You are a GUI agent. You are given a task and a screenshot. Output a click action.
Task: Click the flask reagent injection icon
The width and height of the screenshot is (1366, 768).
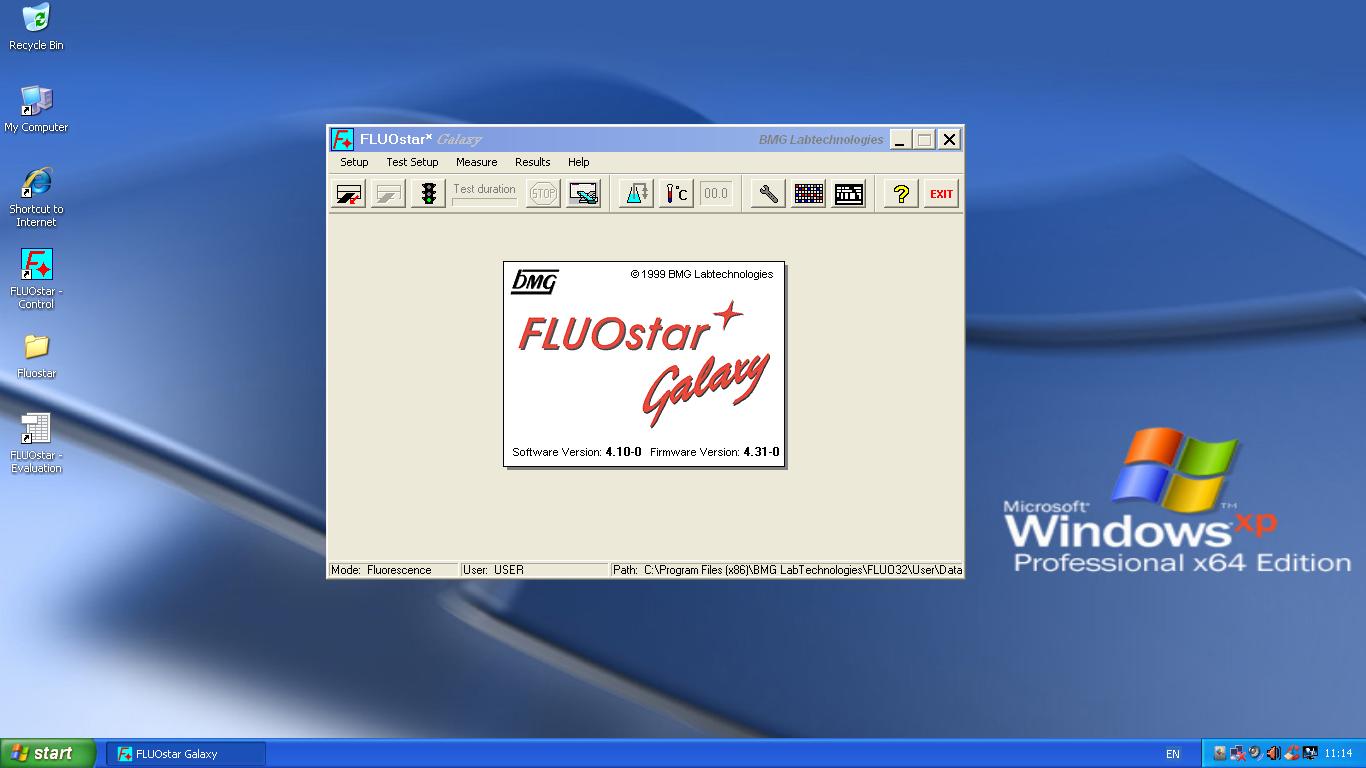(636, 194)
